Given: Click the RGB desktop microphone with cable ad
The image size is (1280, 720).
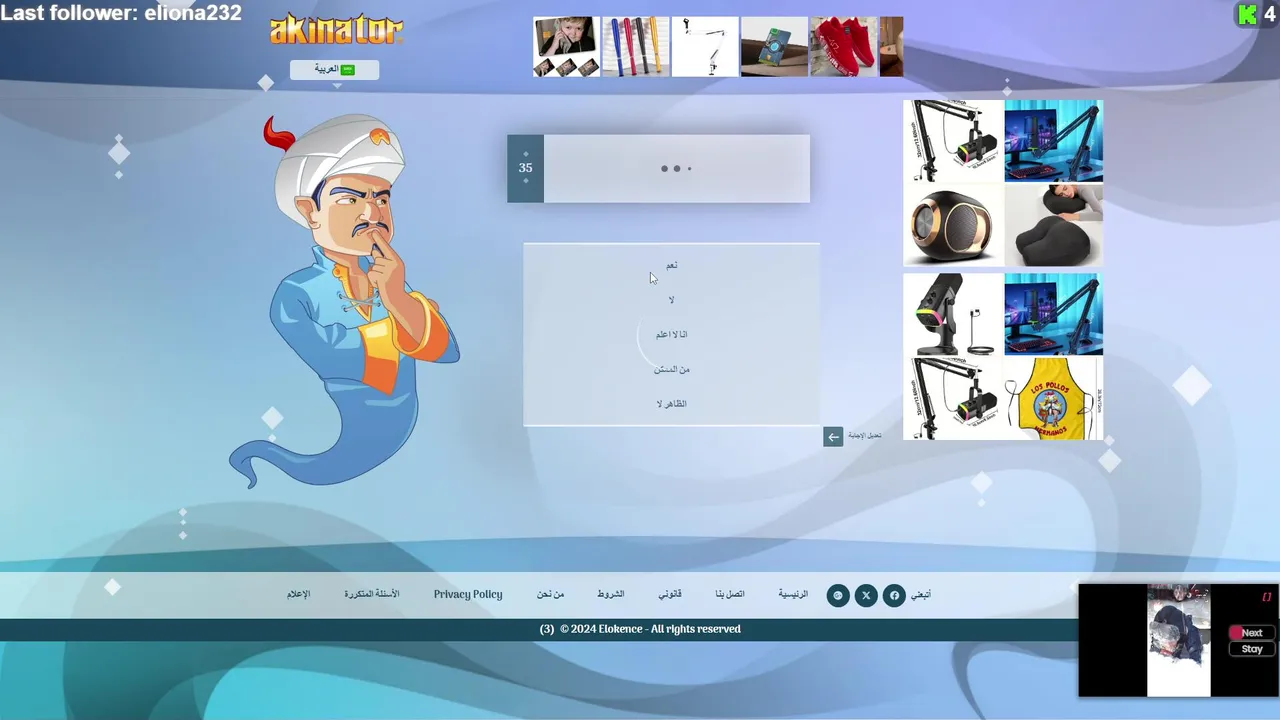Looking at the screenshot, I should coord(953,314).
